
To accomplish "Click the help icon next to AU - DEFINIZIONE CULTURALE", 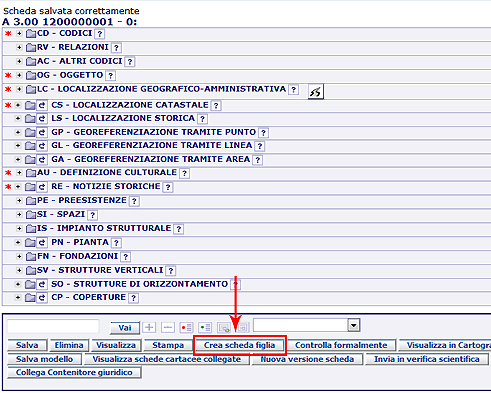I will coord(184,173).
